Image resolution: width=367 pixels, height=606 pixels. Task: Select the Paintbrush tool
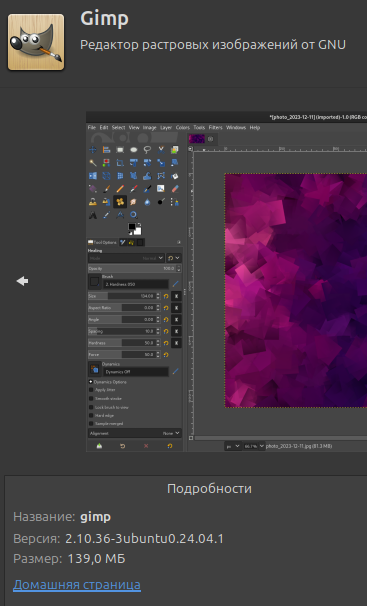point(106,189)
